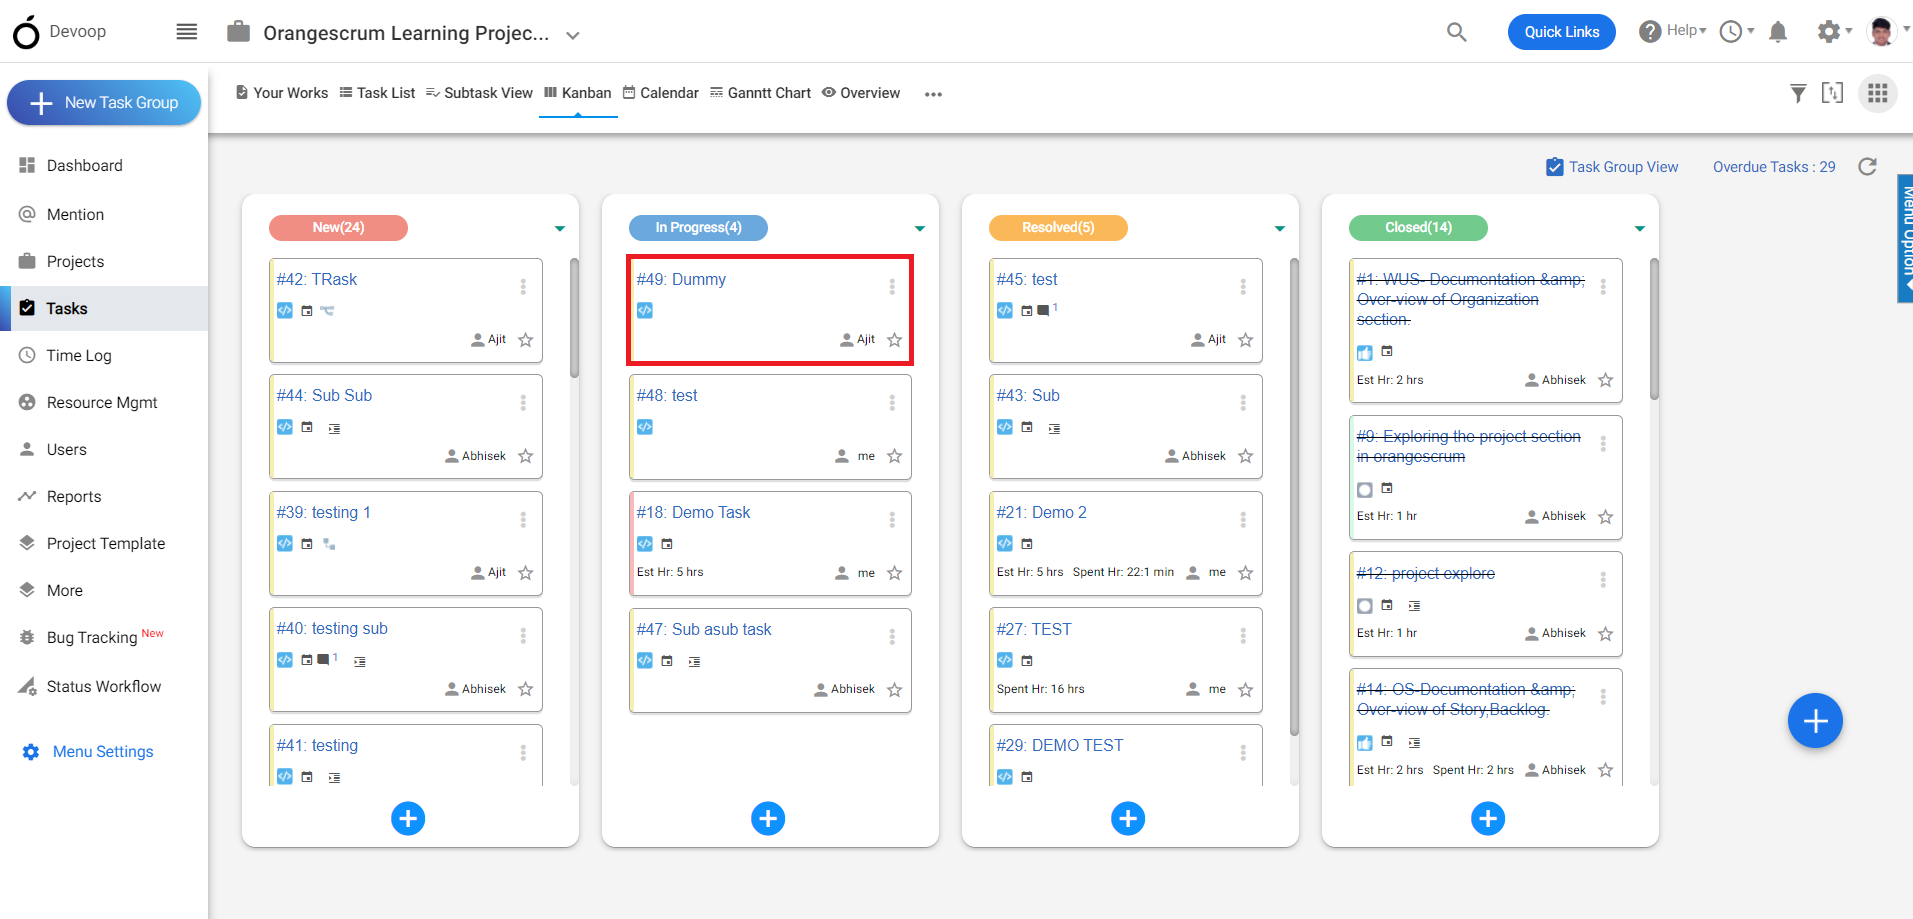Open the settings gear menu
This screenshot has width=1913, height=919.
[1834, 32]
